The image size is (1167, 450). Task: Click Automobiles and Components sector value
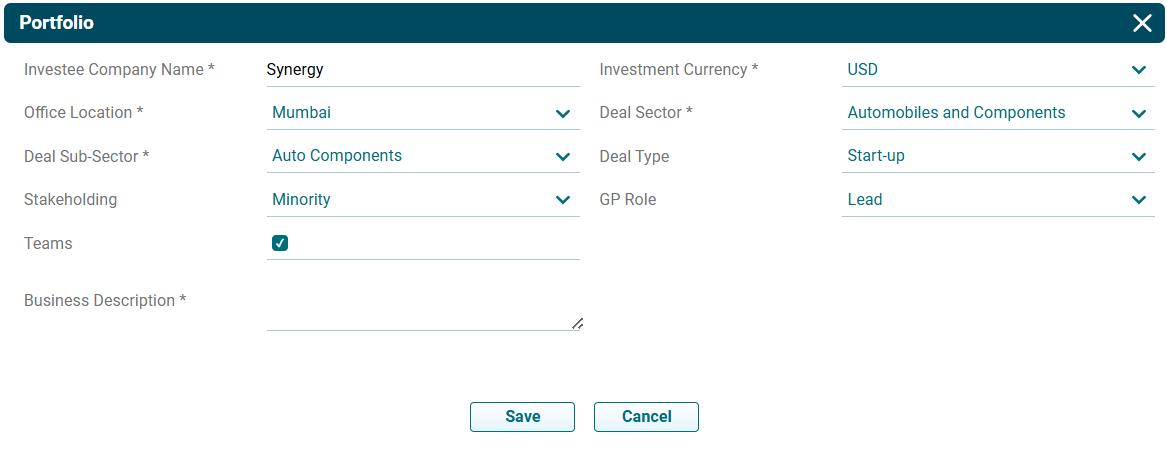point(956,113)
